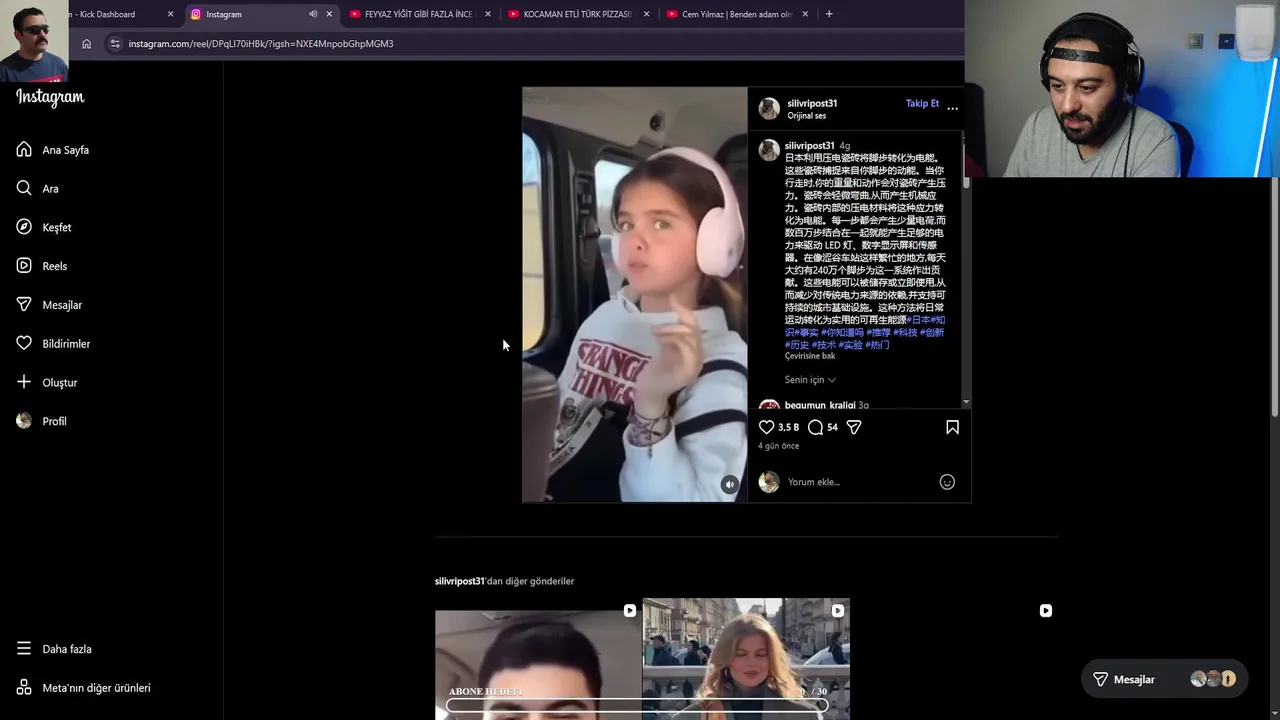This screenshot has height=720, width=1280.
Task: Click the Oluştur plus icon
Action: tap(24, 382)
